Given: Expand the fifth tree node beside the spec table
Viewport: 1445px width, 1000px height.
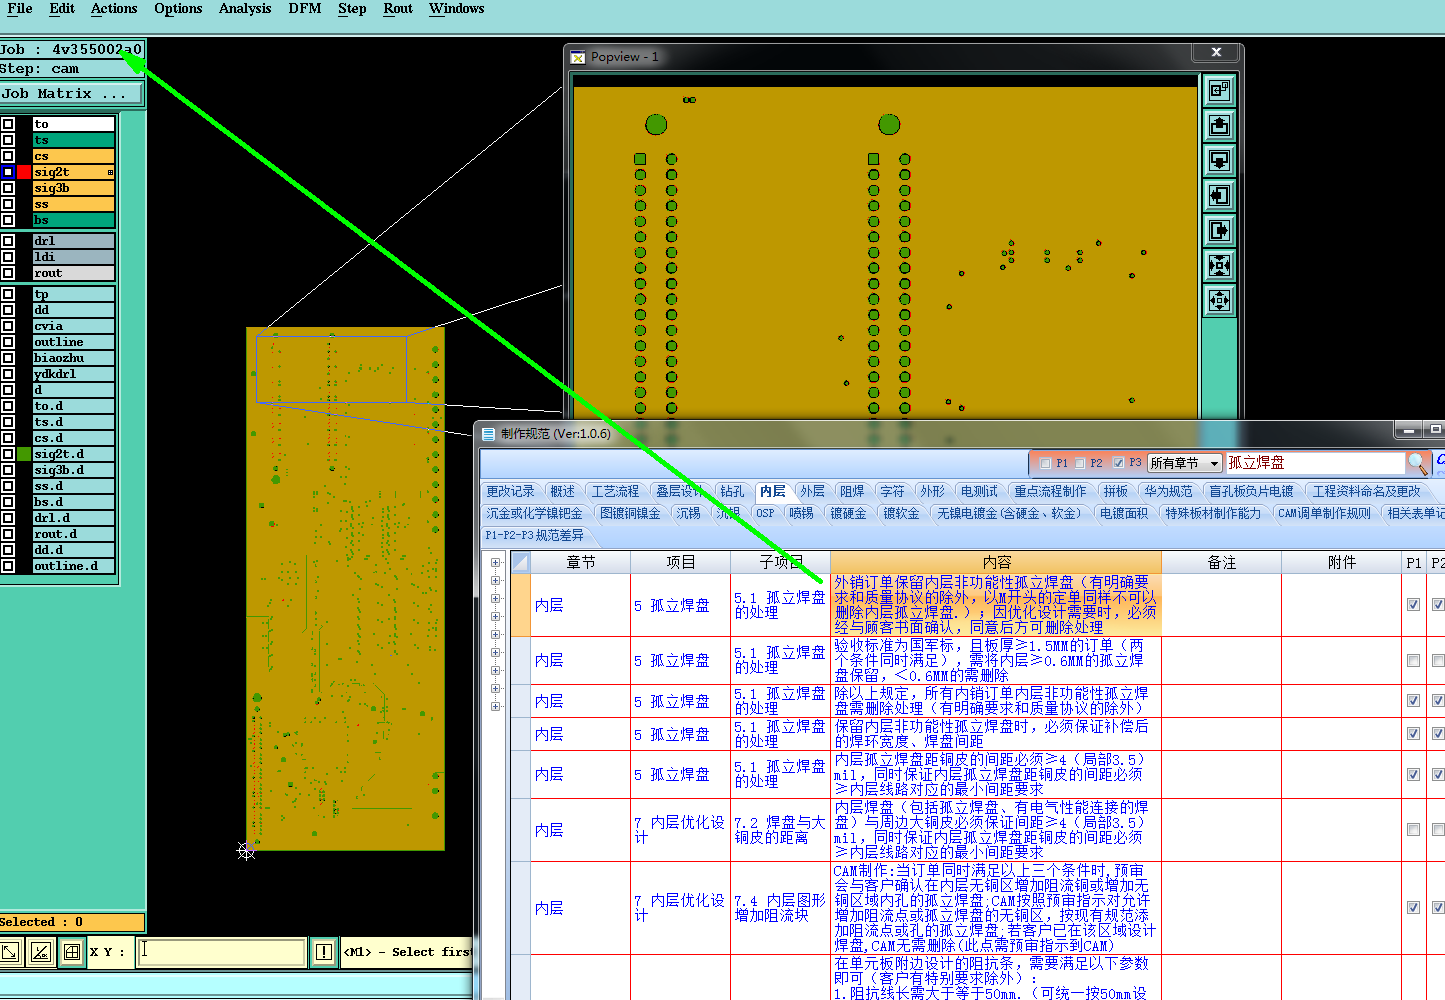Looking at the screenshot, I should tap(495, 635).
